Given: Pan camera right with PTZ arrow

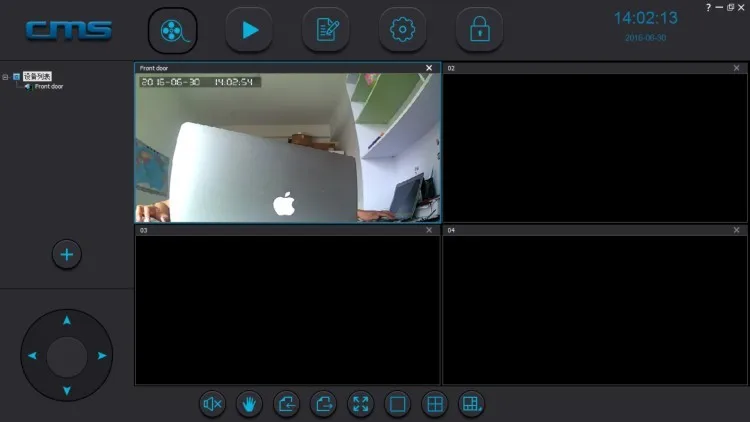Looking at the screenshot, I should coord(102,356).
